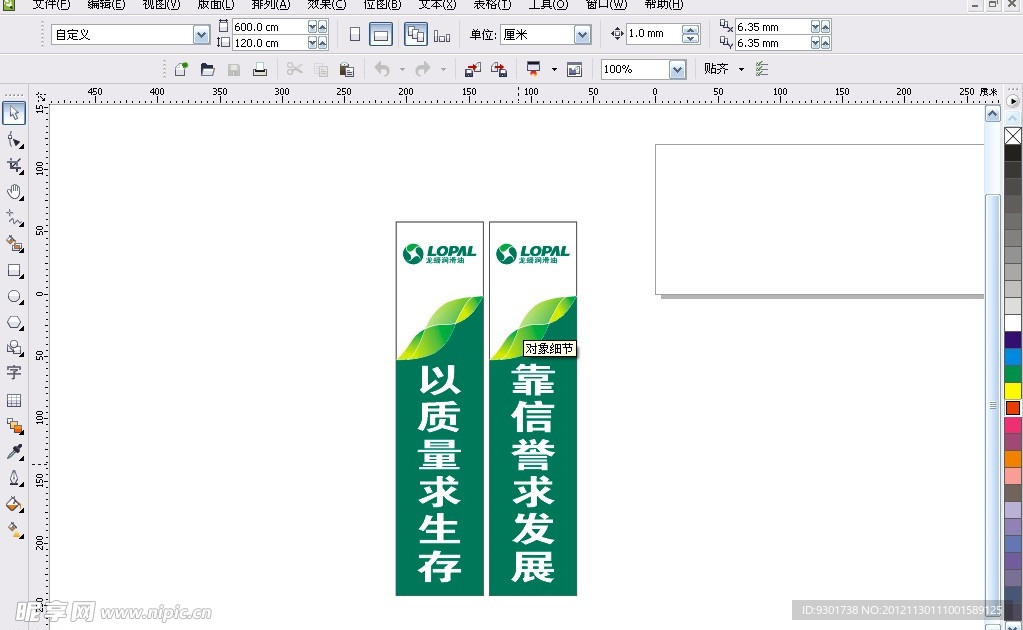1023x630 pixels.
Task: Adjust the nudge offset spinner arrows
Action: click(690, 33)
